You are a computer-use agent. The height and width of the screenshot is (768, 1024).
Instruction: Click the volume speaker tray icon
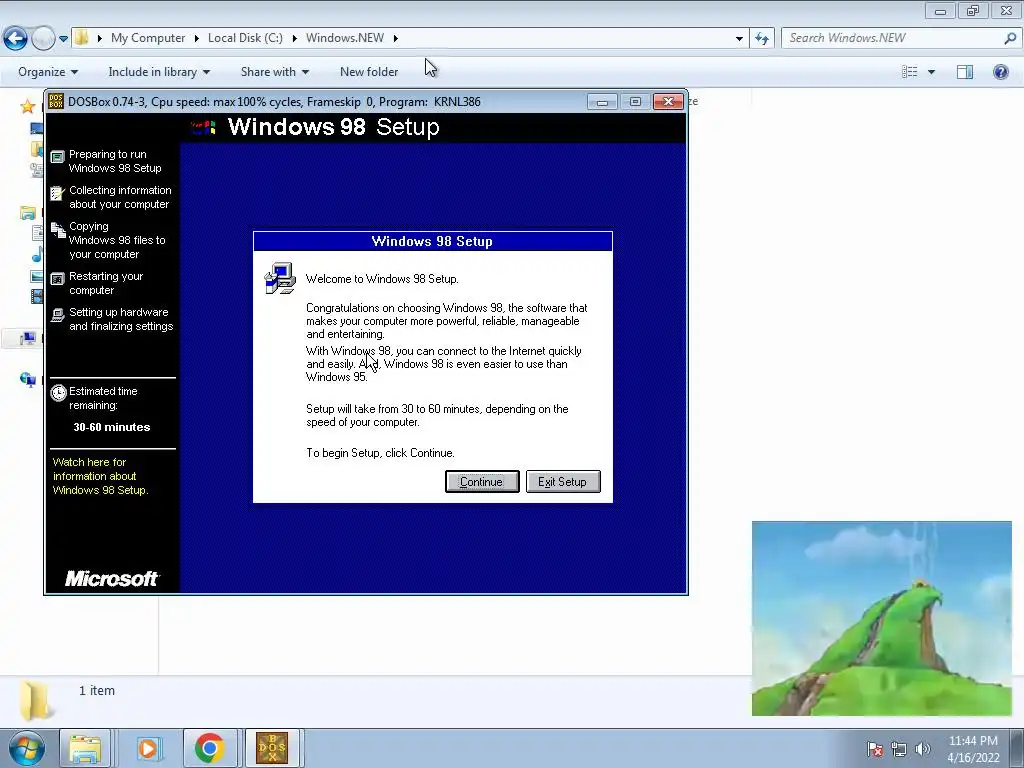point(923,749)
